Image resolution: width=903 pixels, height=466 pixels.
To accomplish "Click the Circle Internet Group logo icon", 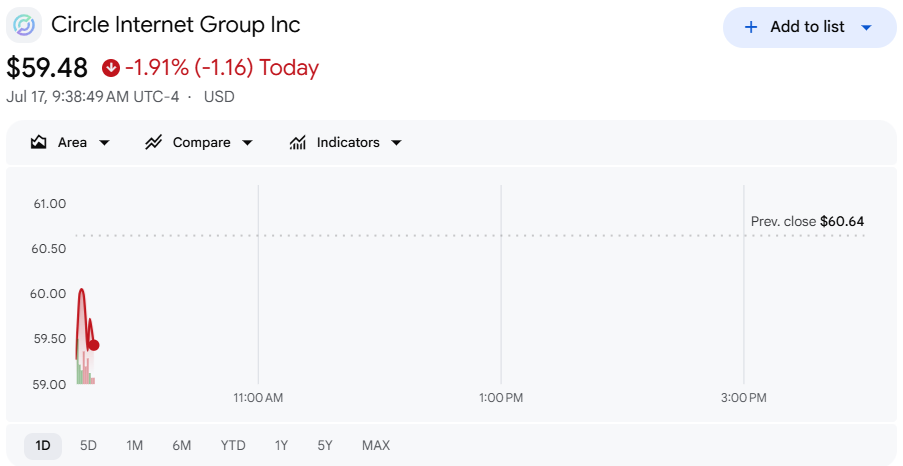I will pos(24,25).
